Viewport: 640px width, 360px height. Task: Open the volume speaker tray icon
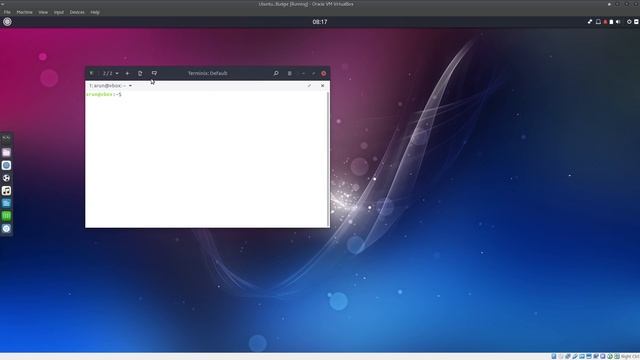(618, 22)
